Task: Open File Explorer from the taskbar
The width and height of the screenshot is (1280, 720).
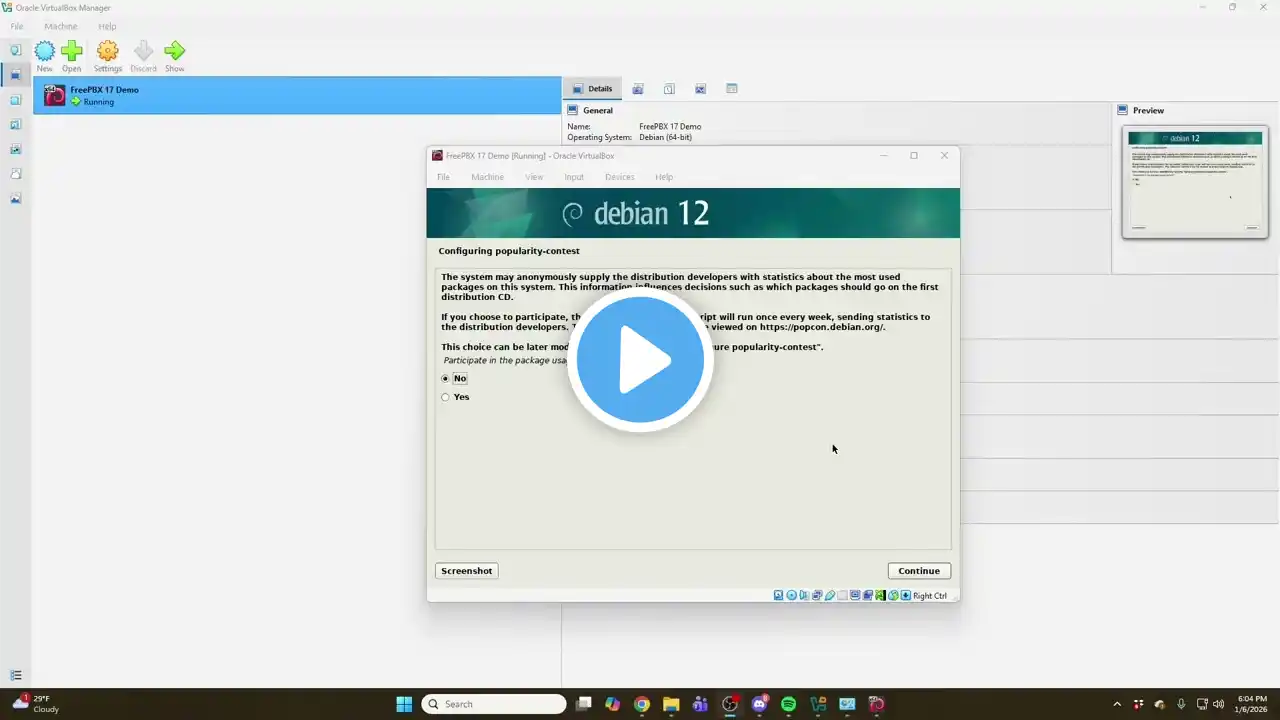Action: [671, 704]
